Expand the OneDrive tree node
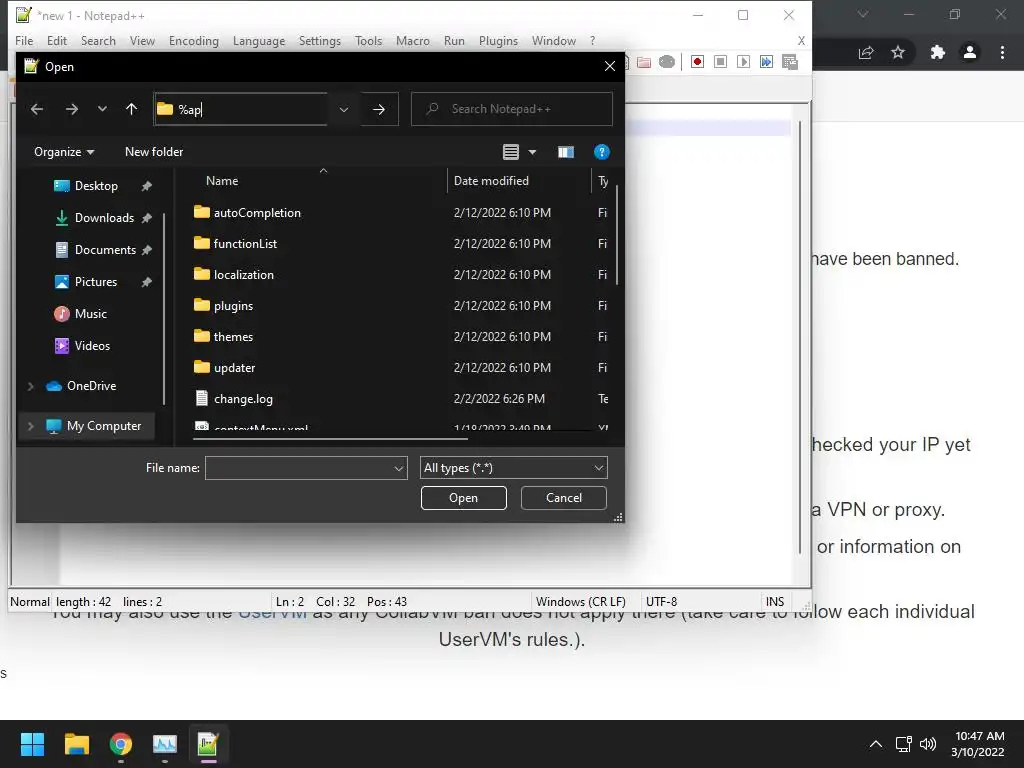This screenshot has height=768, width=1024. tap(30, 386)
